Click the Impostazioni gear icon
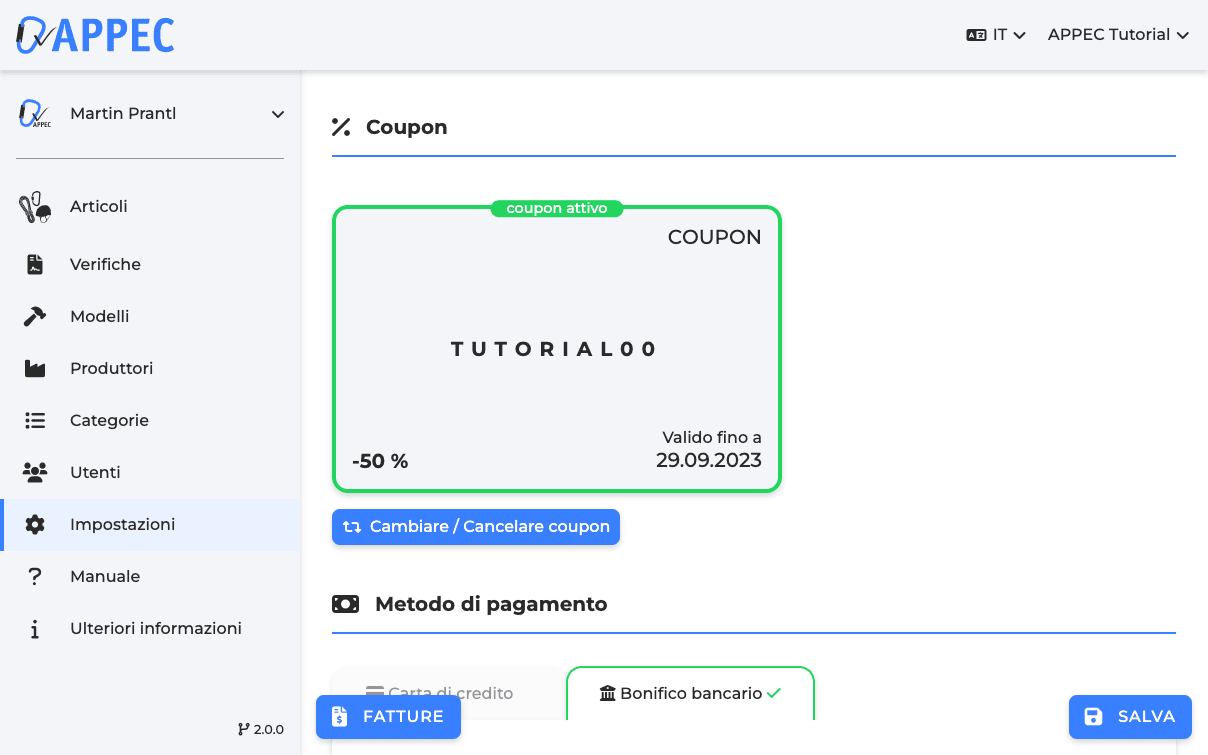The width and height of the screenshot is (1208, 755). coord(35,524)
